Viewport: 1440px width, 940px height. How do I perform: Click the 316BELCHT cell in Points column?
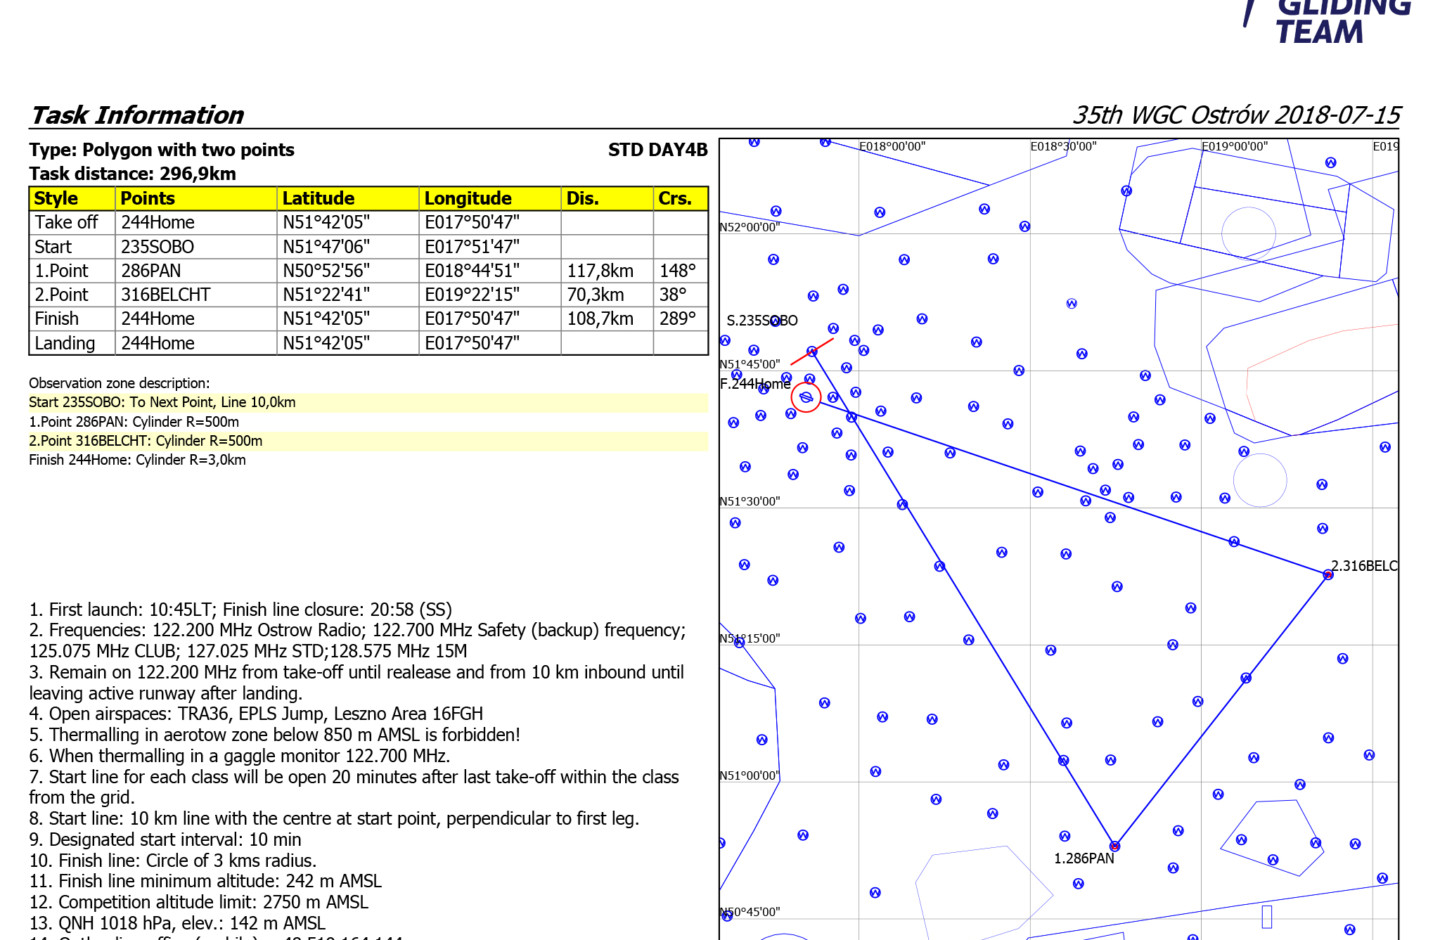click(x=166, y=295)
